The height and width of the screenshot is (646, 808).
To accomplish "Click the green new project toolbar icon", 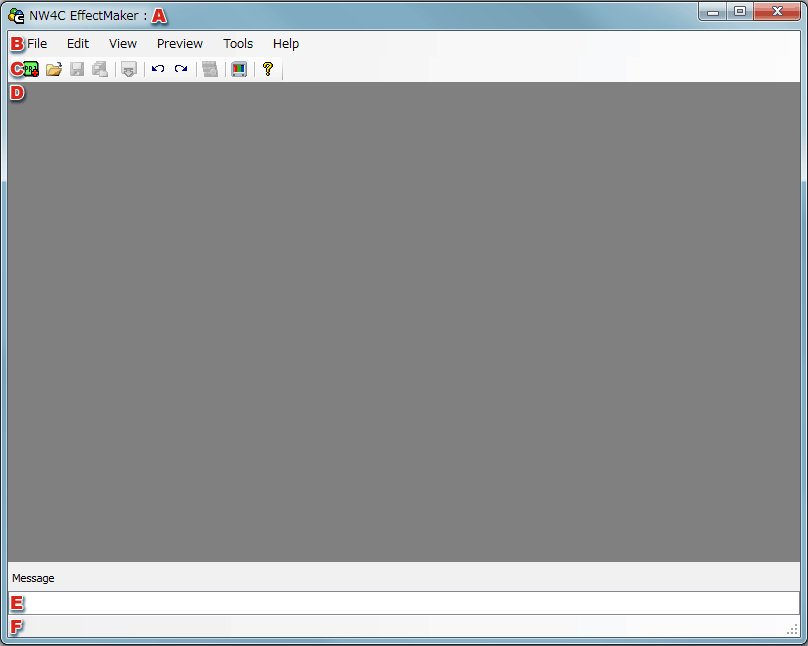I will [31, 69].
